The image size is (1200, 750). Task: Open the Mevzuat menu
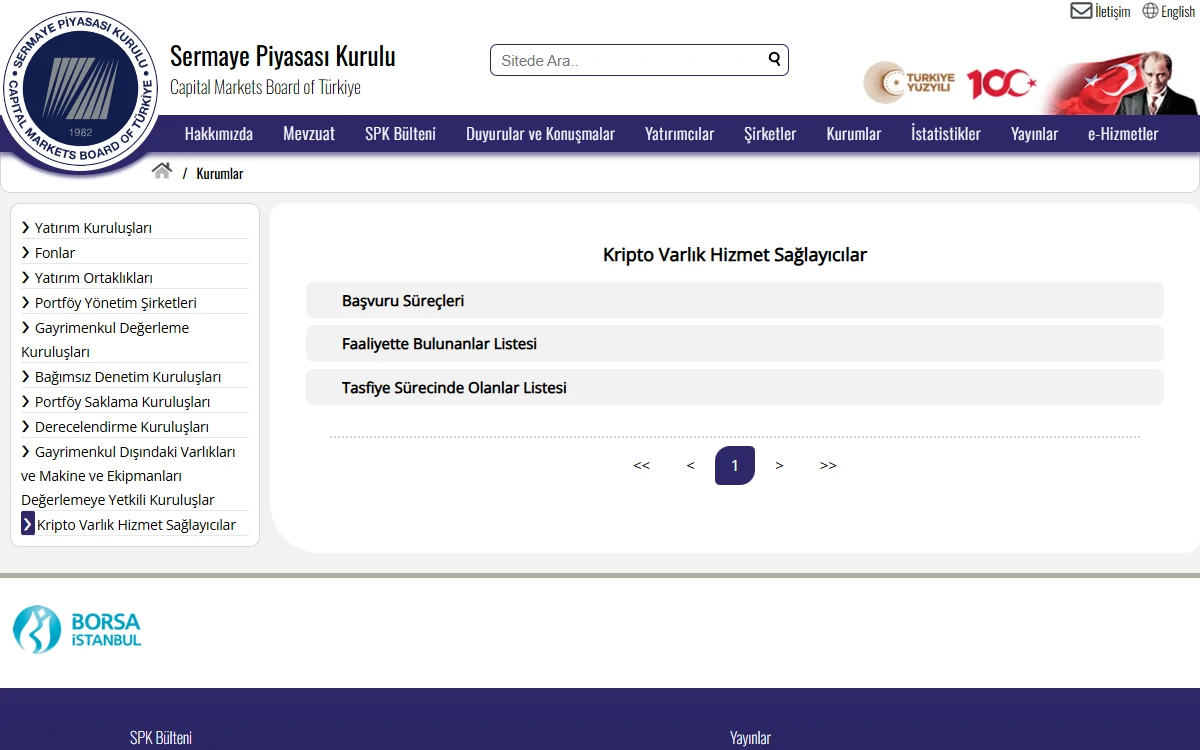tap(309, 133)
